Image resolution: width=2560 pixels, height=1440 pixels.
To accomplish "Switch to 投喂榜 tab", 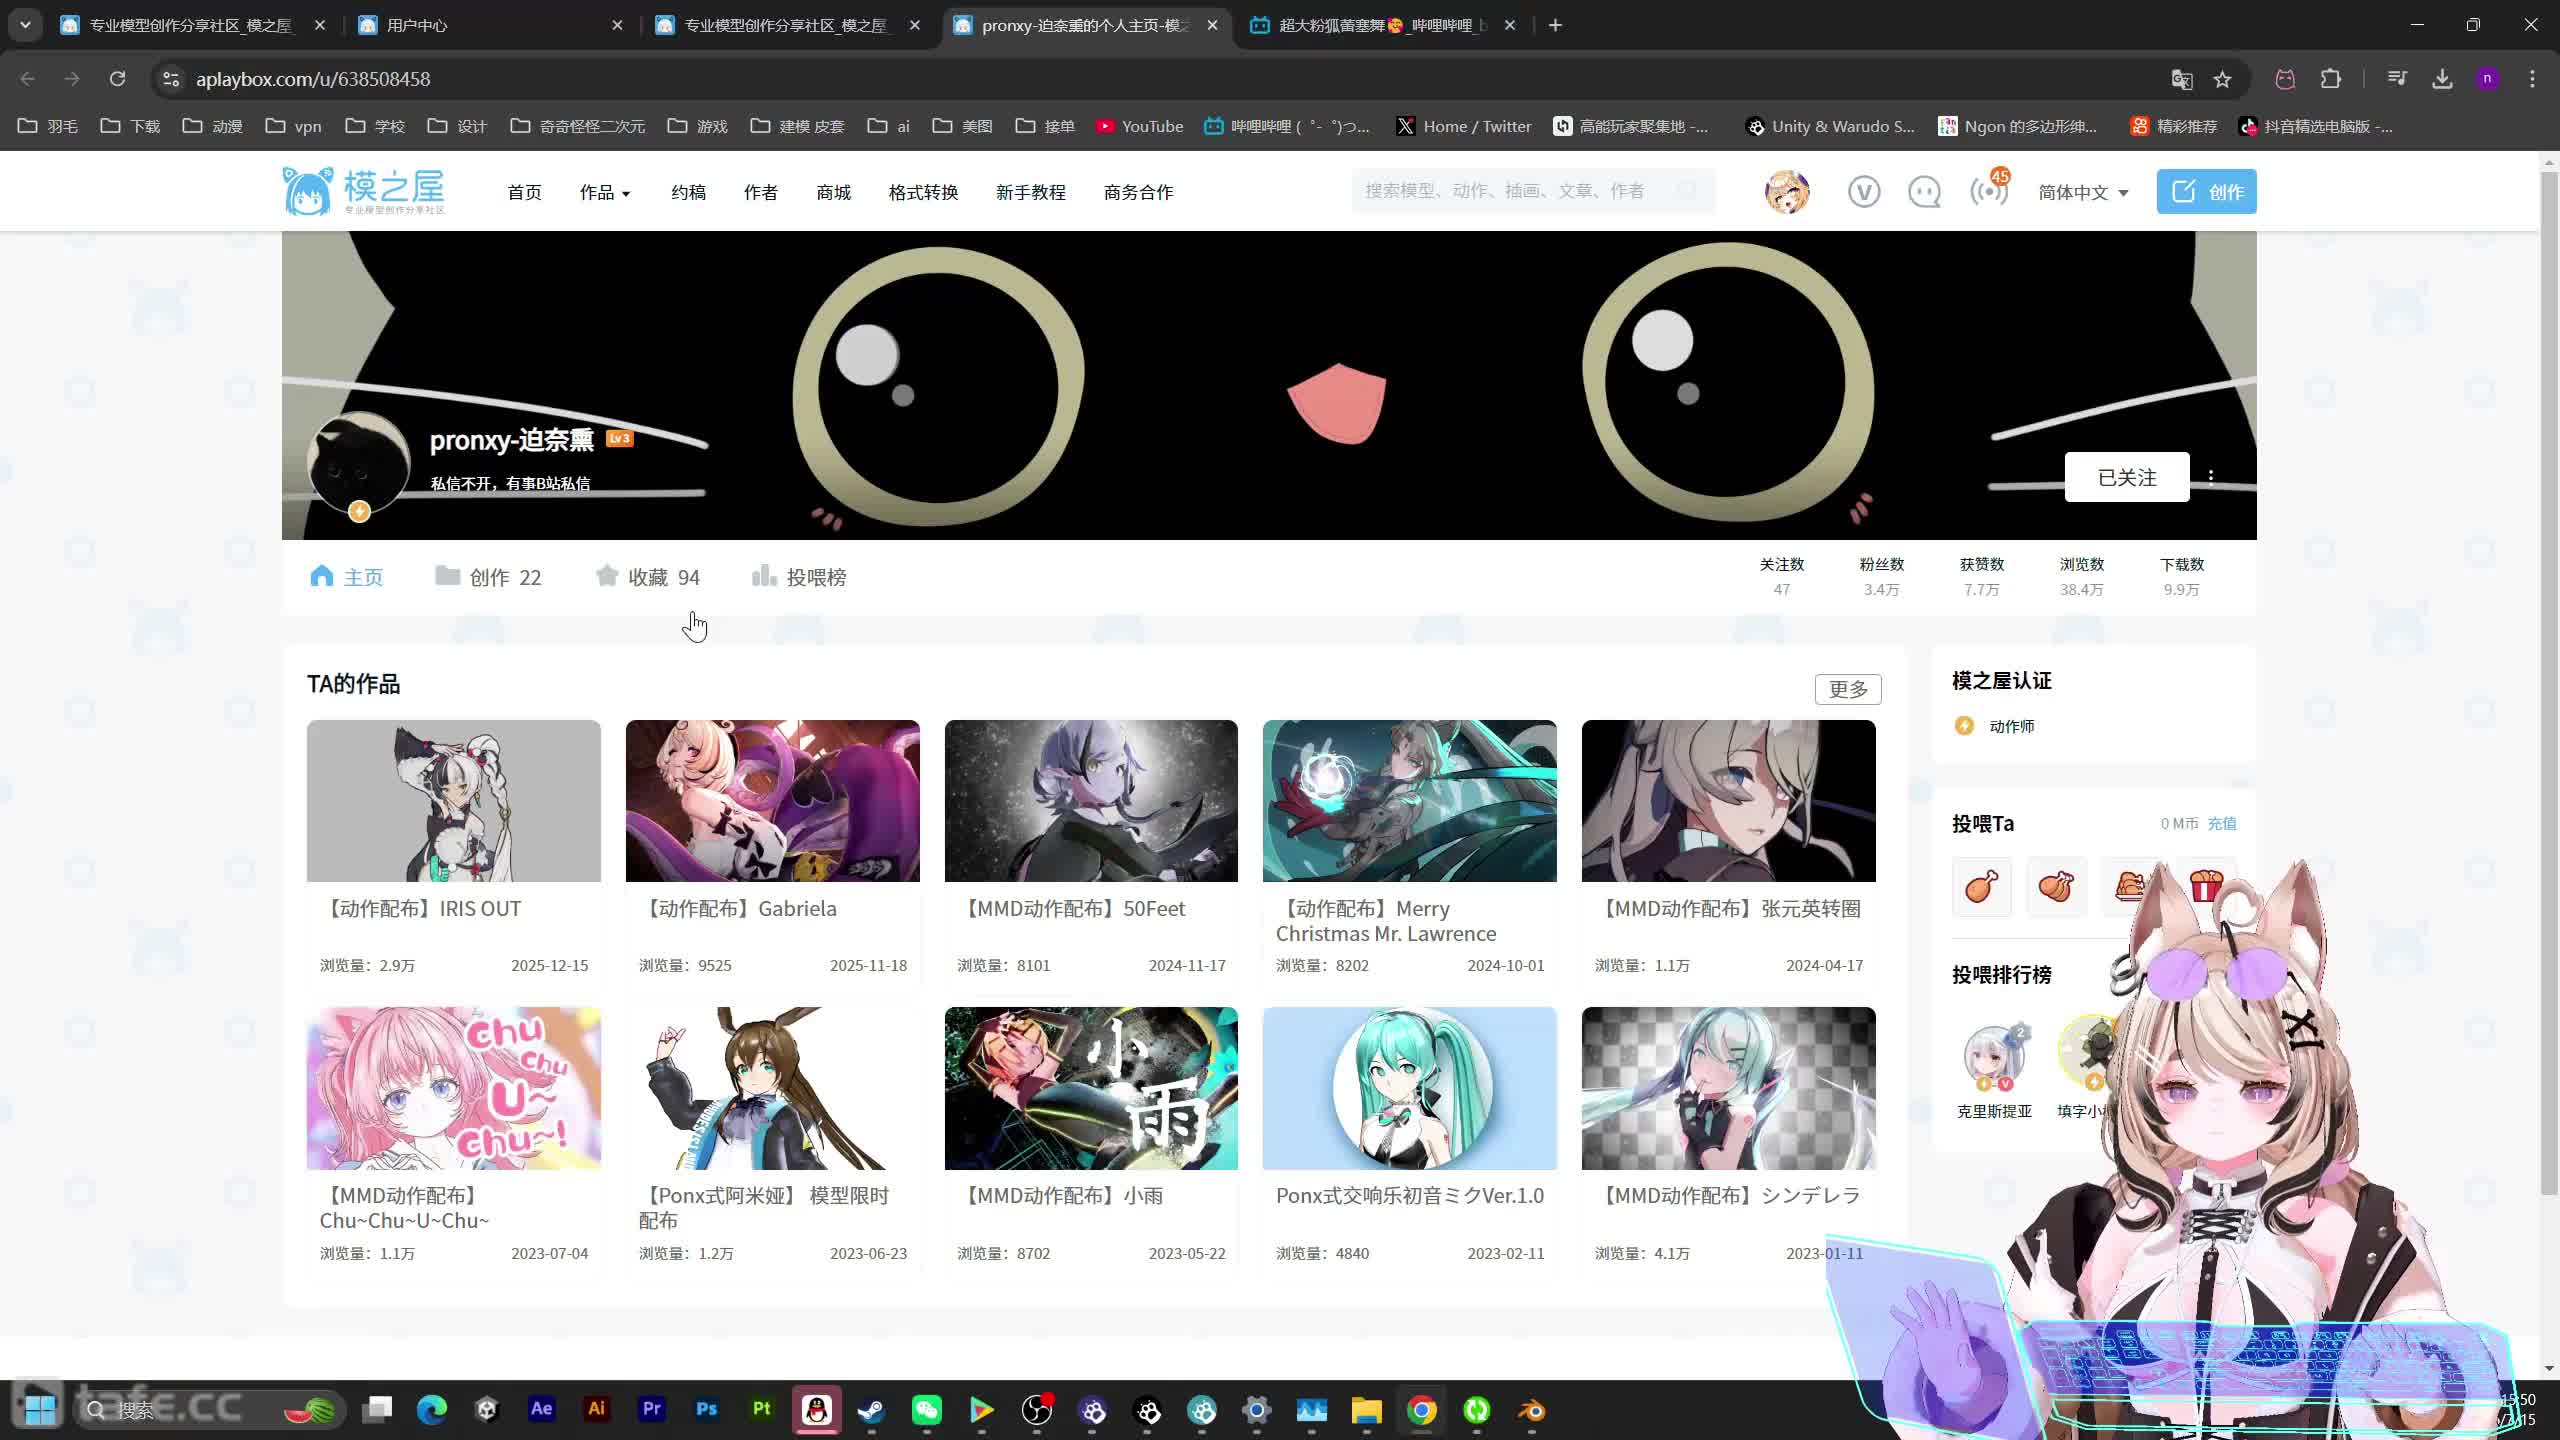I will click(x=799, y=577).
